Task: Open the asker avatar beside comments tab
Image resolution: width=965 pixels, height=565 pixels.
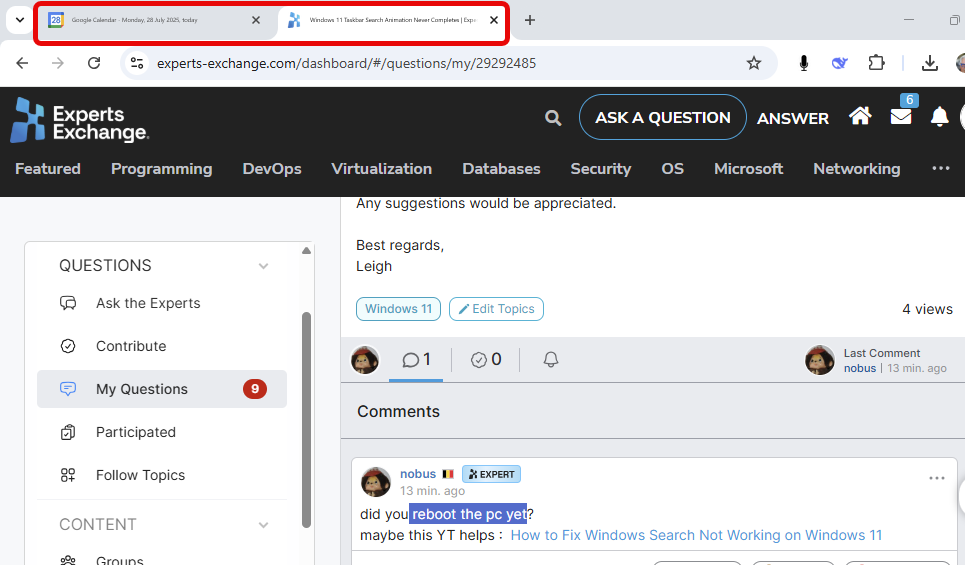Action: click(x=365, y=360)
